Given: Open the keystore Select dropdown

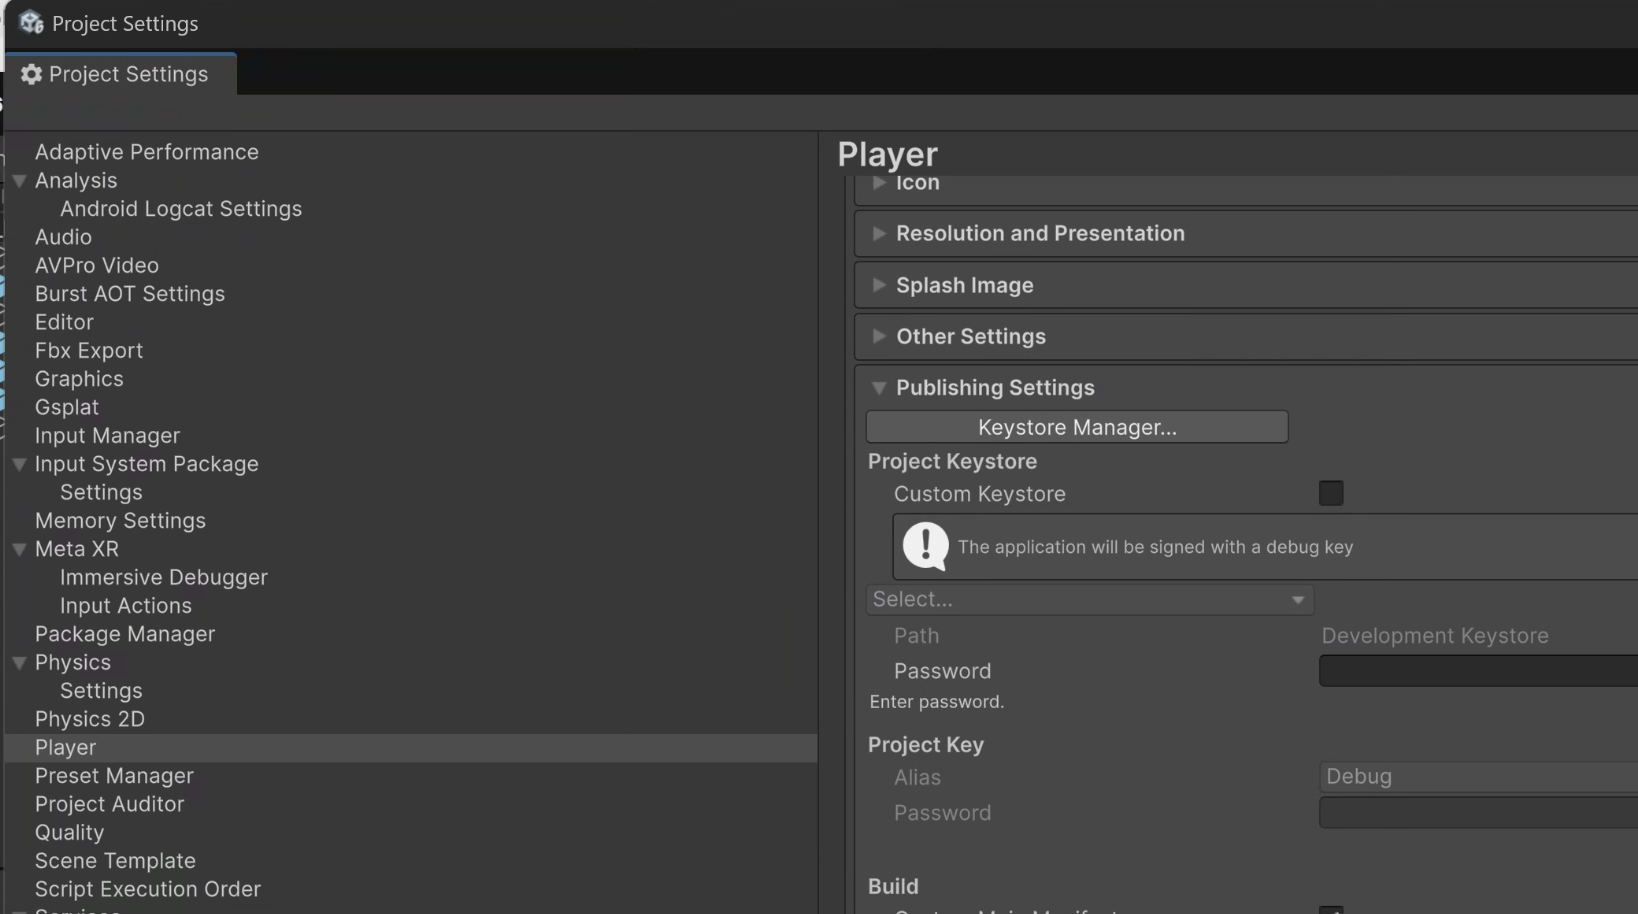Looking at the screenshot, I should (1090, 599).
